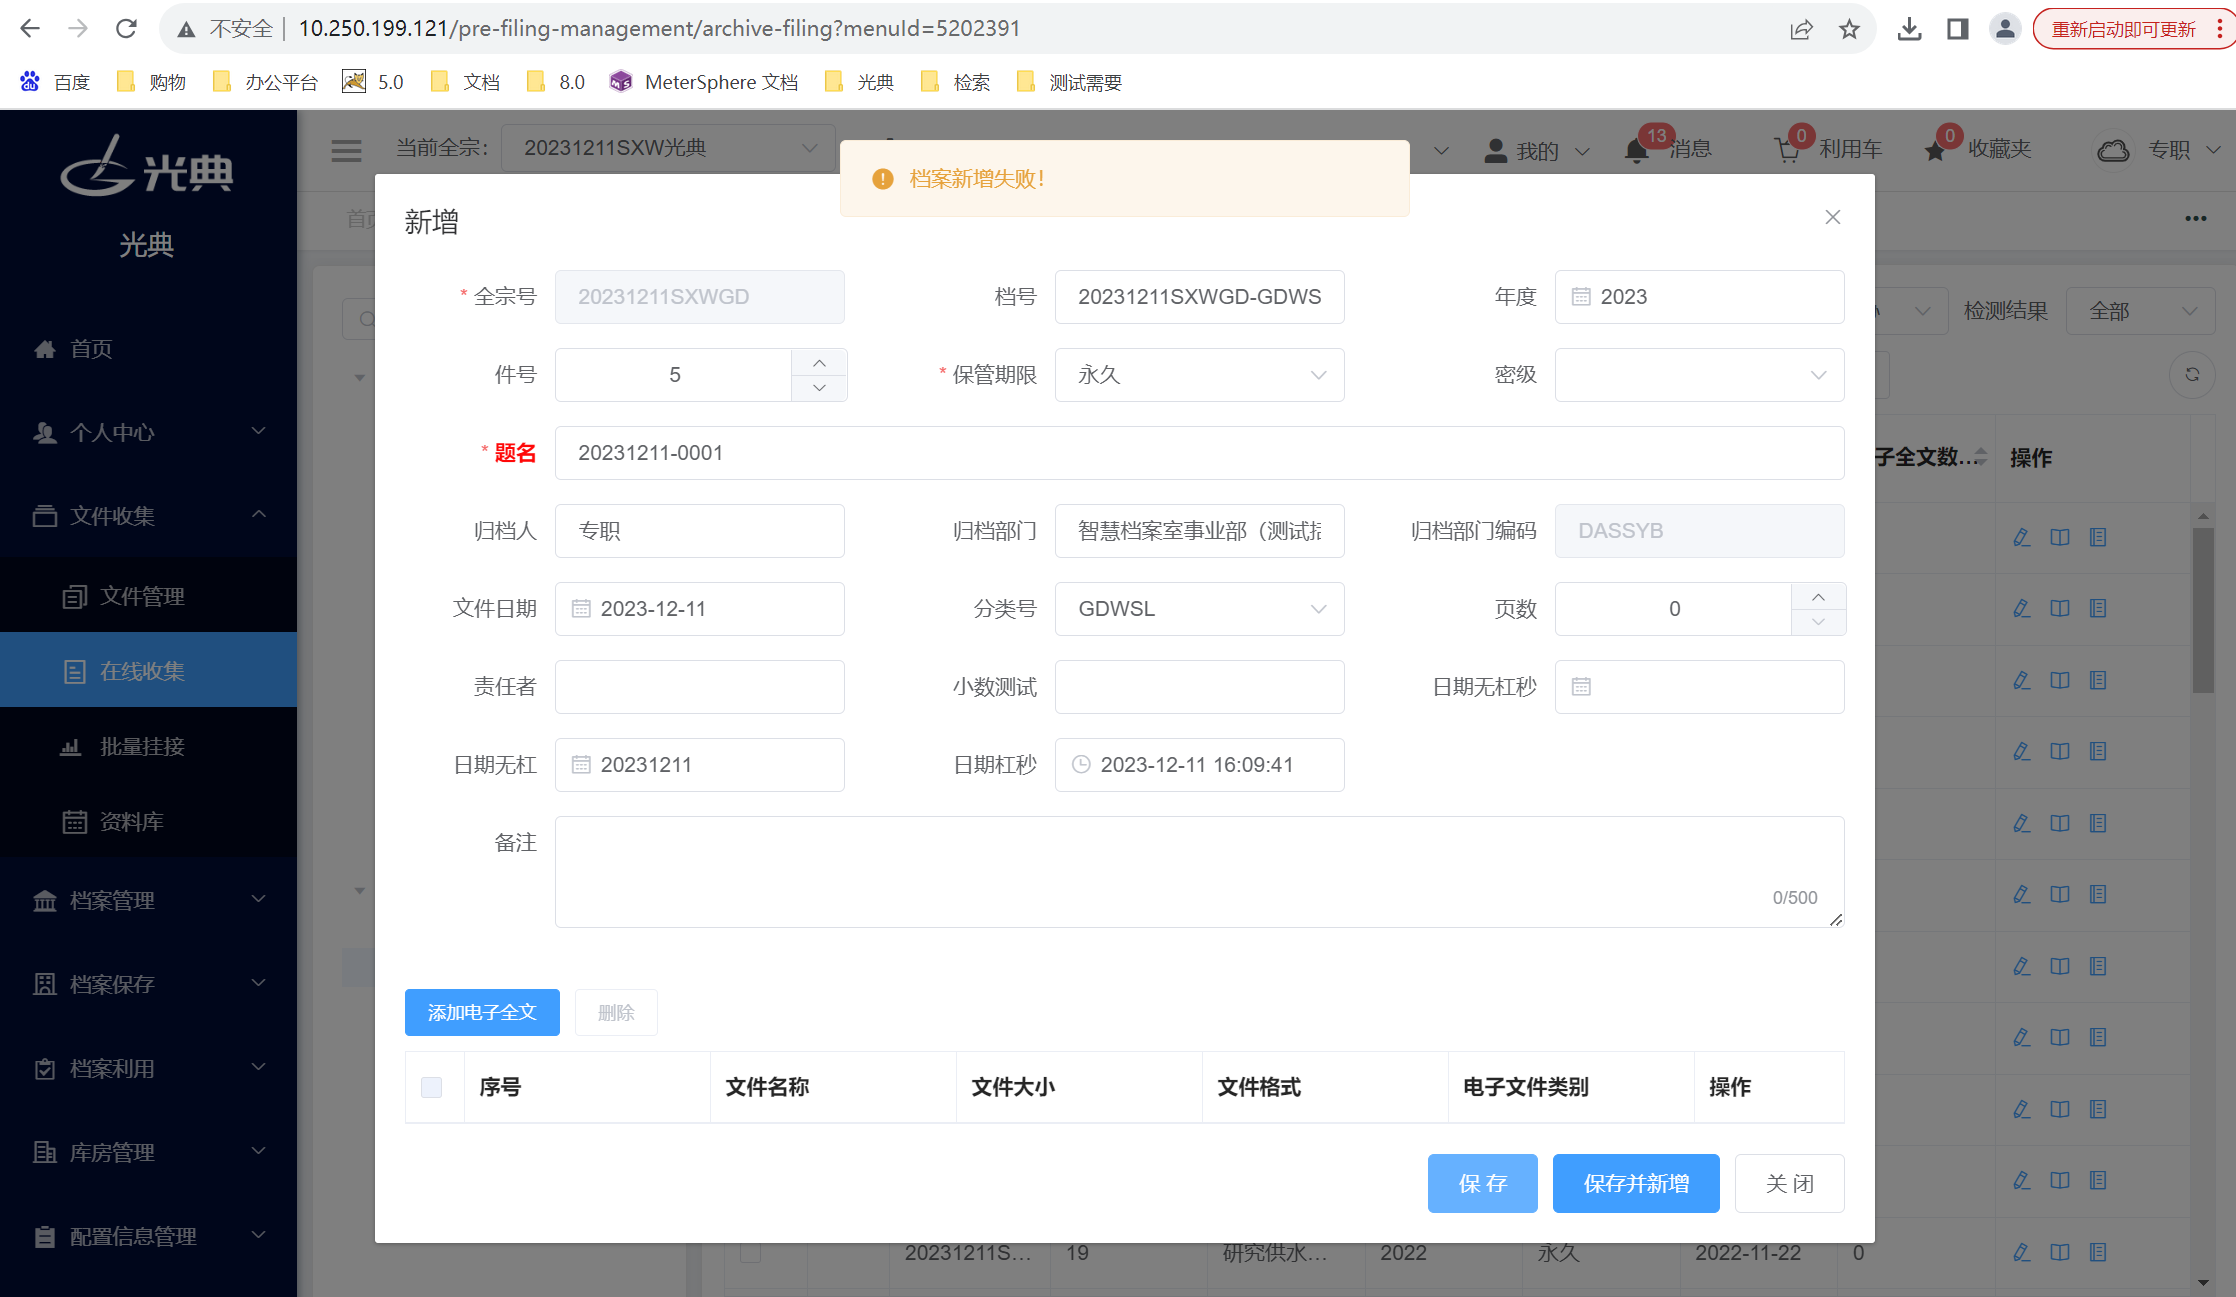Open the 利用车 cart icon

coord(1787,150)
